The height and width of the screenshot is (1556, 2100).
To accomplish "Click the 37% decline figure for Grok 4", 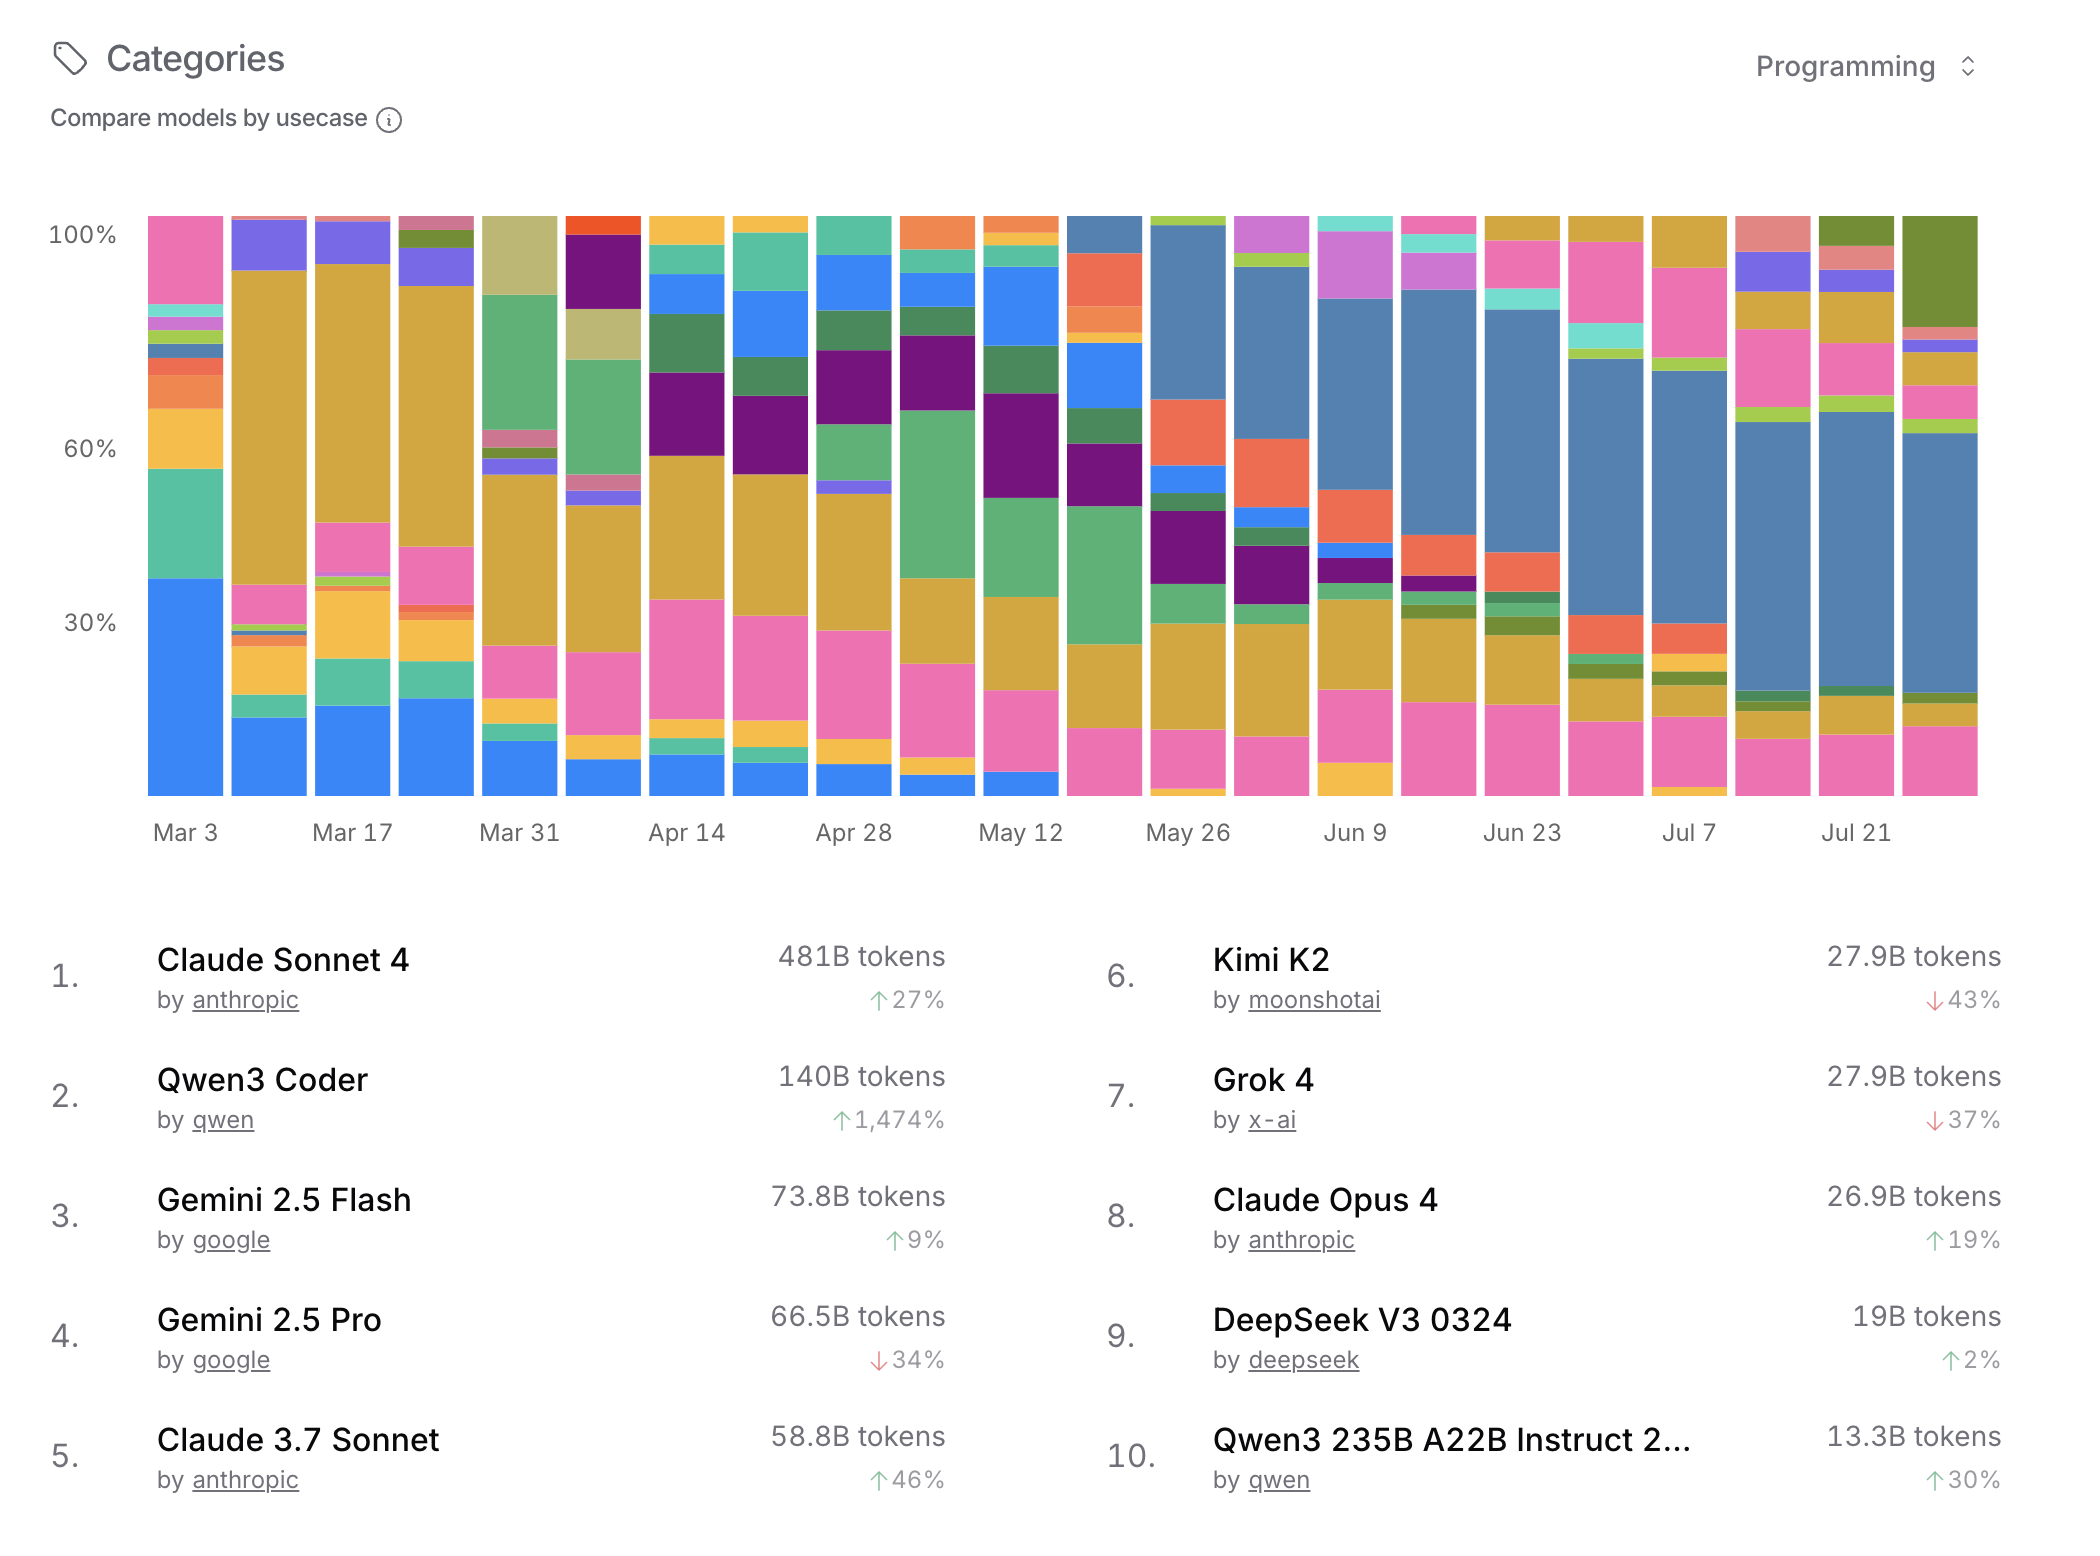I will pyautogui.click(x=1963, y=1120).
